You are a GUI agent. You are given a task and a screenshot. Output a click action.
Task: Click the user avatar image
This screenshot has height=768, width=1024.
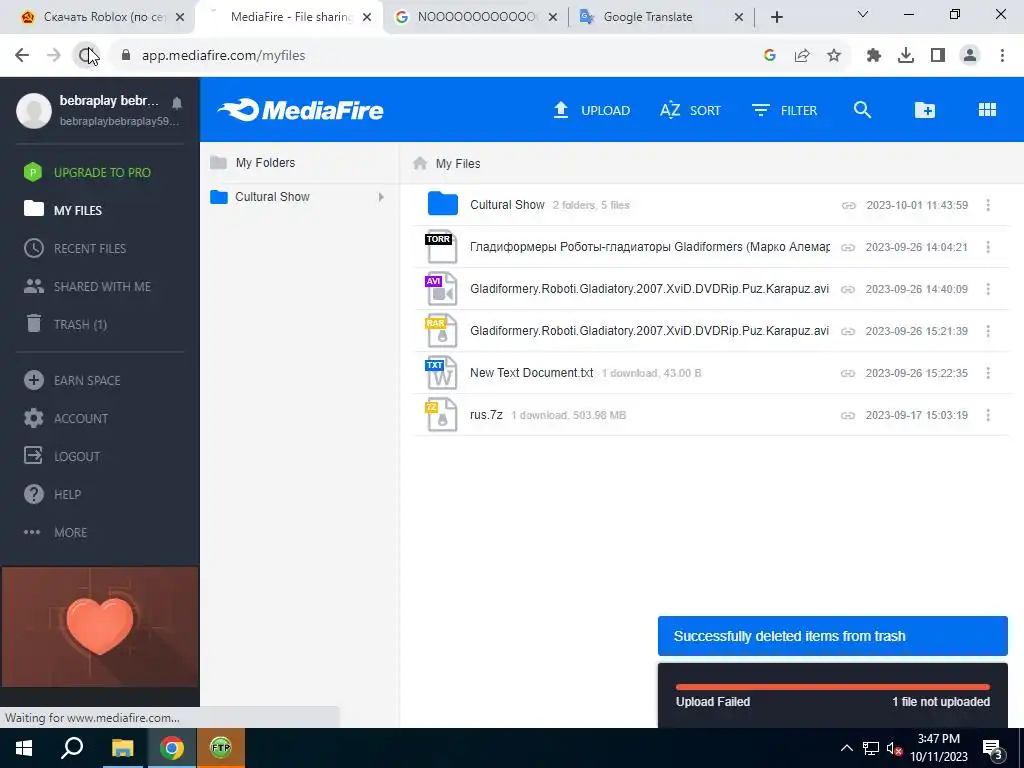click(33, 110)
